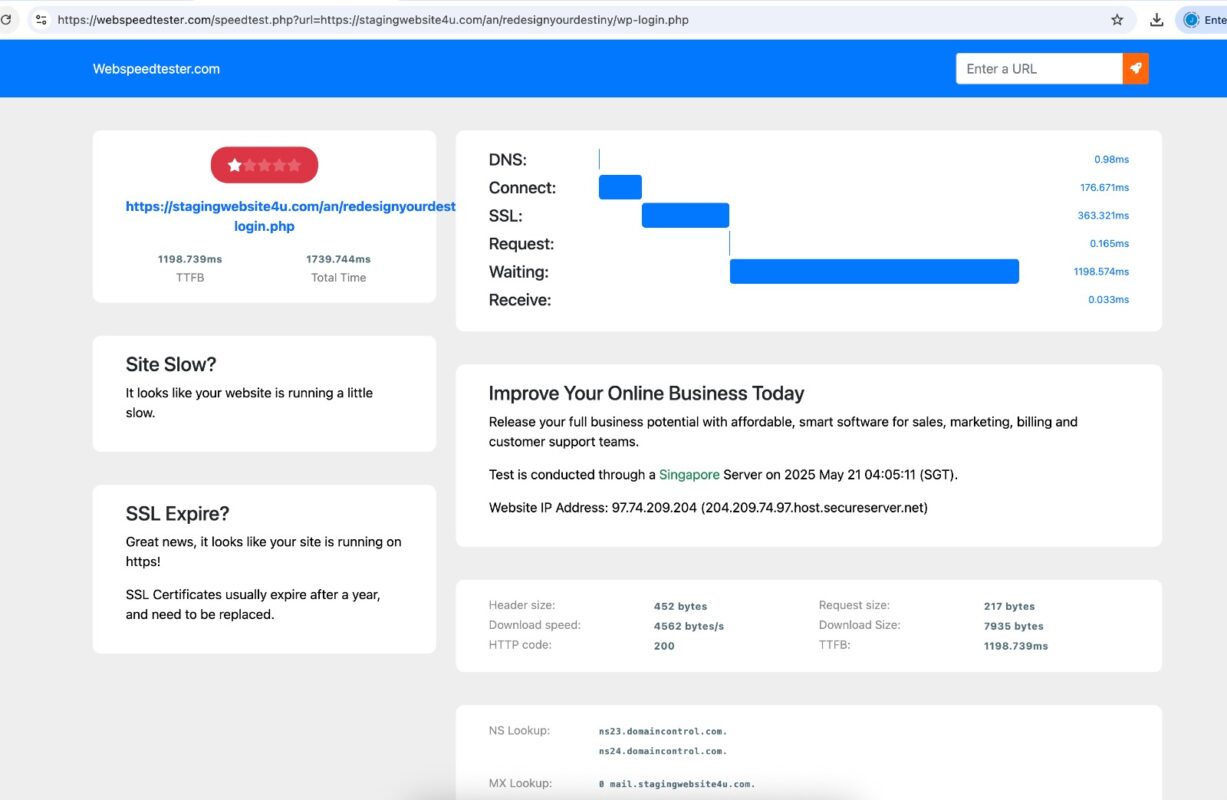Open the stagingwebsite4u wp-login.php link
This screenshot has height=800, width=1227.
[x=290, y=216]
